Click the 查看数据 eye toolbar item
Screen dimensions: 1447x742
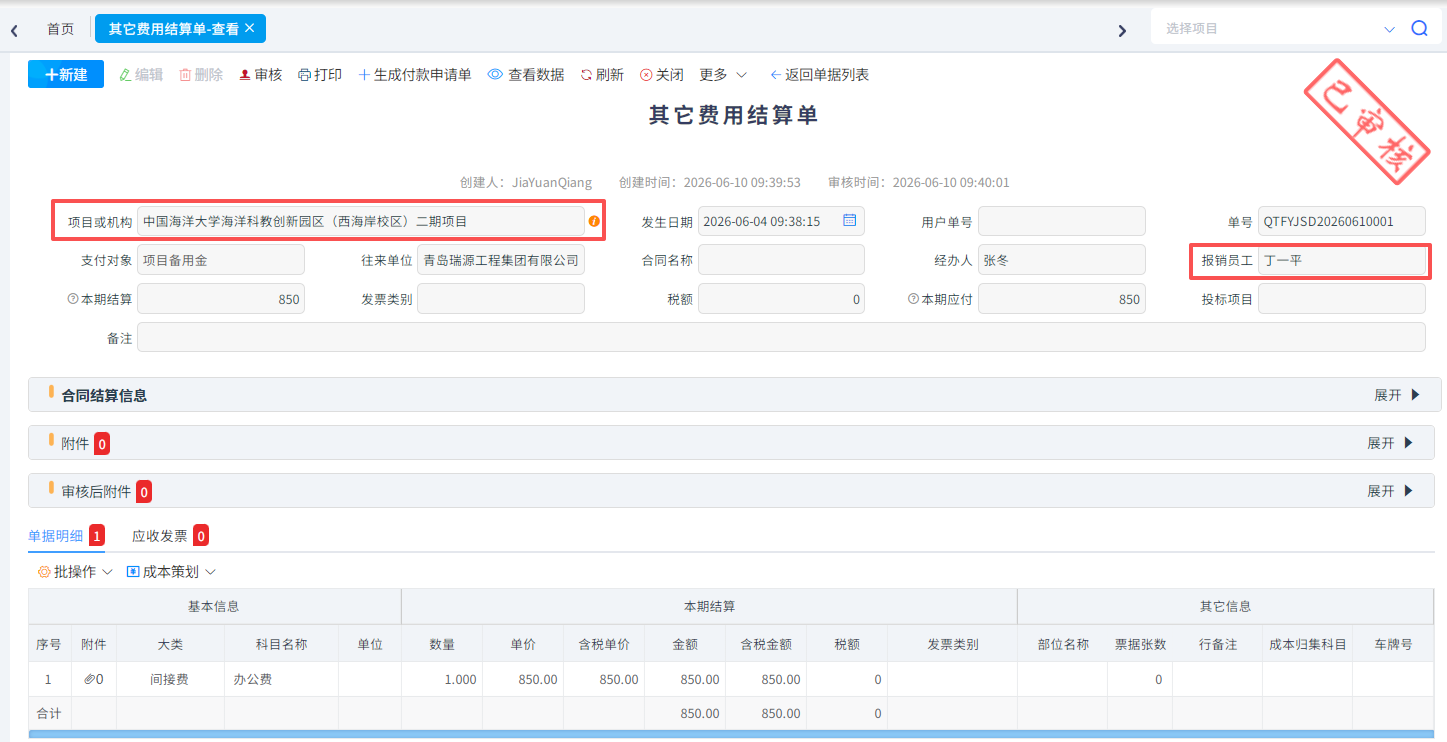point(526,75)
